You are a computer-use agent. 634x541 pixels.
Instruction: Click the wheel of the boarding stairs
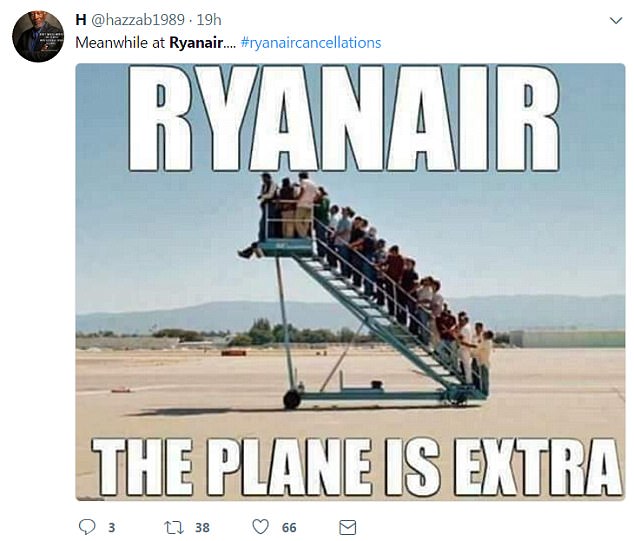pyautogui.click(x=292, y=399)
